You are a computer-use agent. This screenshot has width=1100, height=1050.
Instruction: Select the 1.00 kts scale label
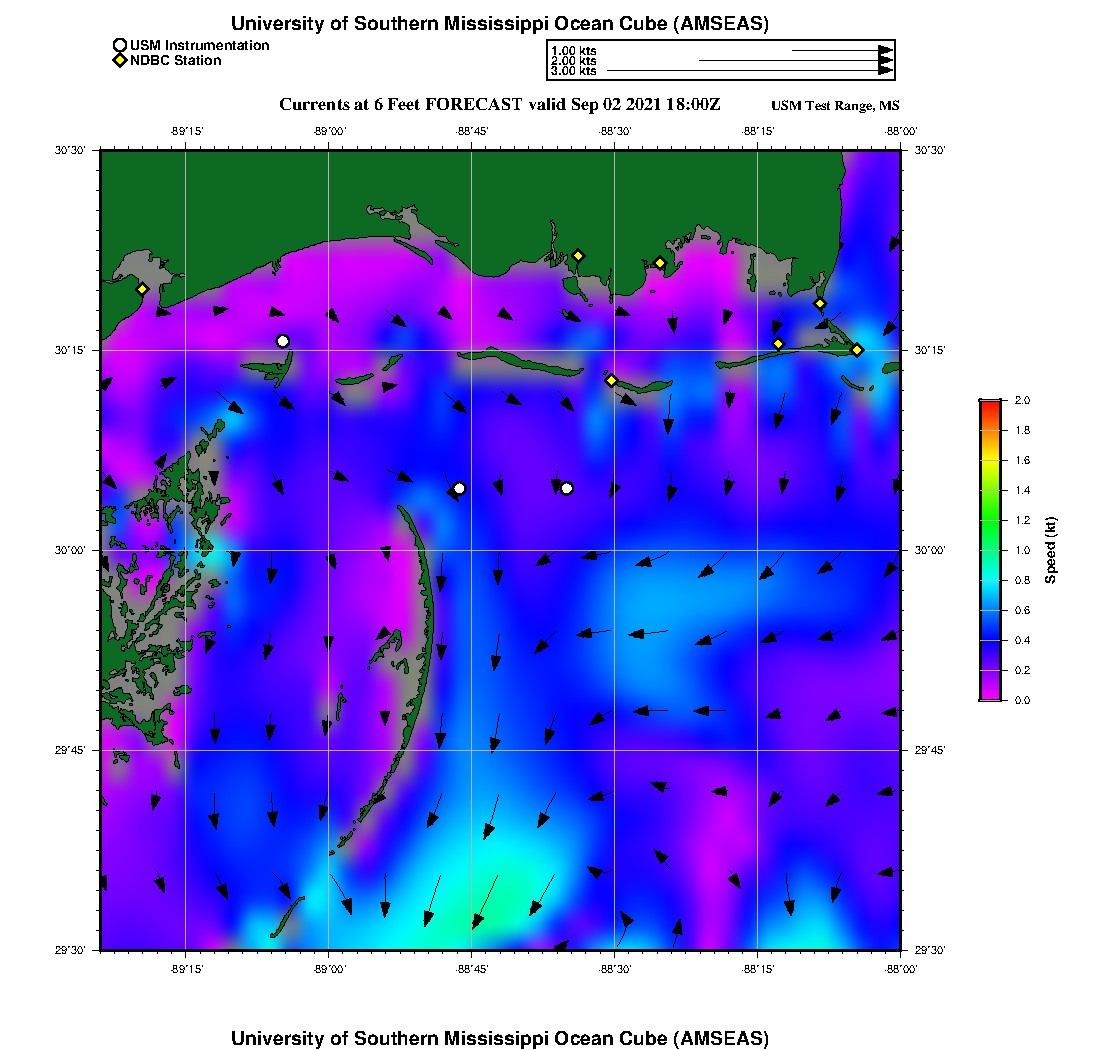click(573, 50)
